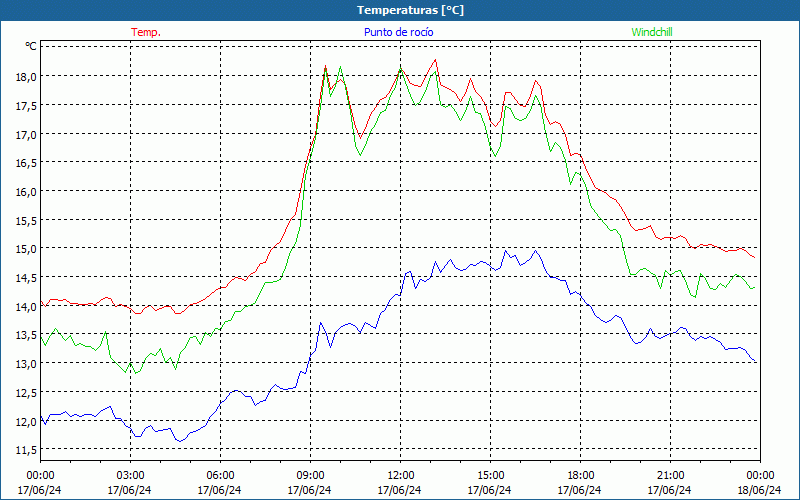Click the 15,0 y-axis value

tap(28, 249)
